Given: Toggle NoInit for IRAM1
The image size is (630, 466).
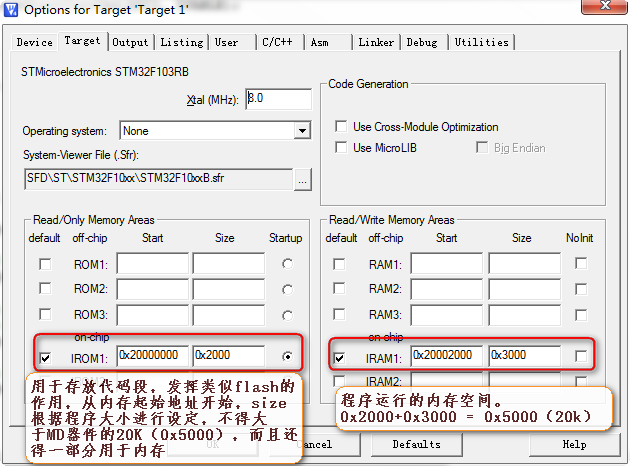Looking at the screenshot, I should [581, 356].
